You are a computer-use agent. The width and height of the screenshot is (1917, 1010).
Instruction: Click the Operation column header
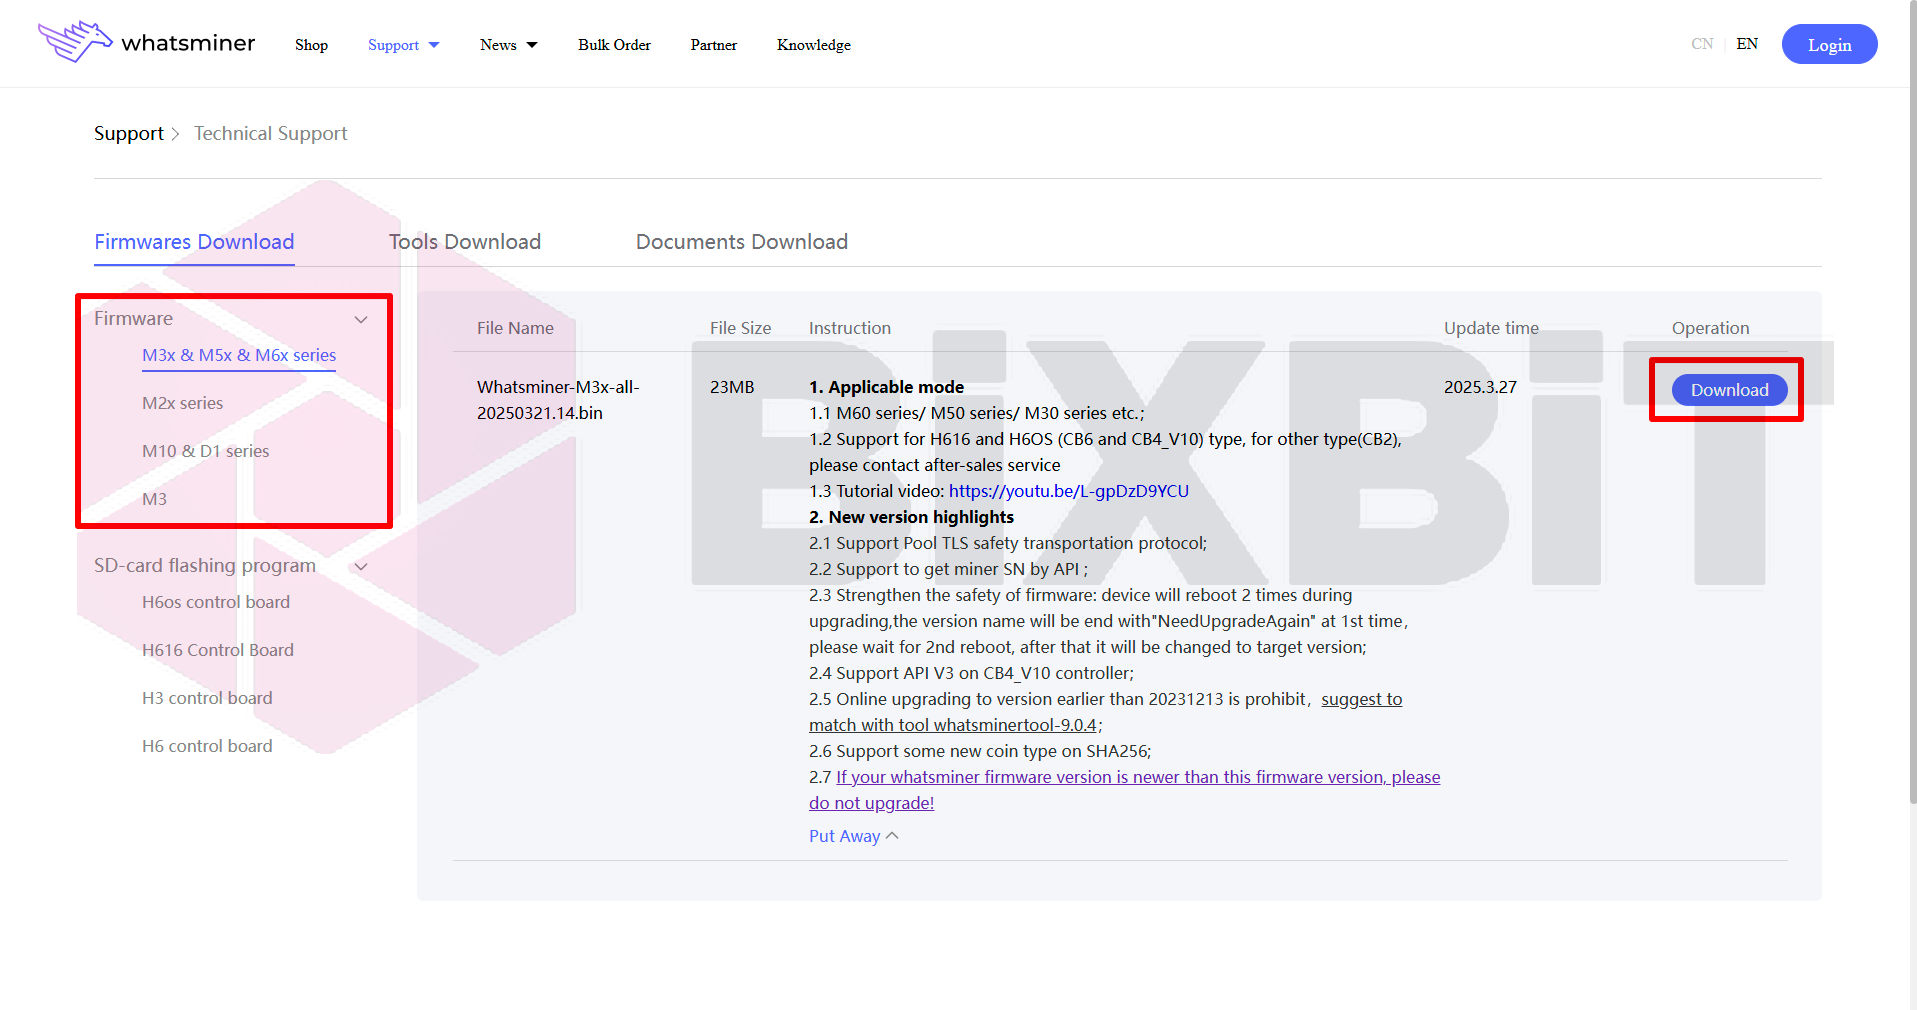tap(1710, 328)
